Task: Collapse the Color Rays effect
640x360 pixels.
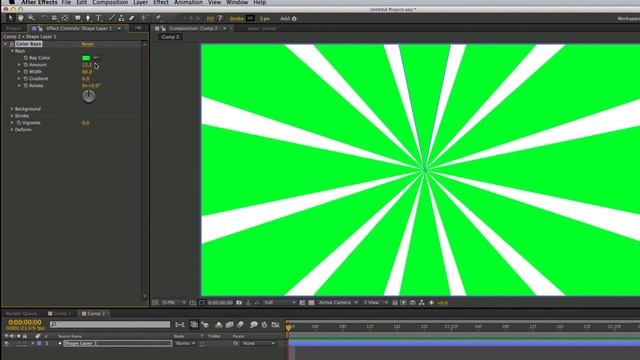Action: [5, 44]
